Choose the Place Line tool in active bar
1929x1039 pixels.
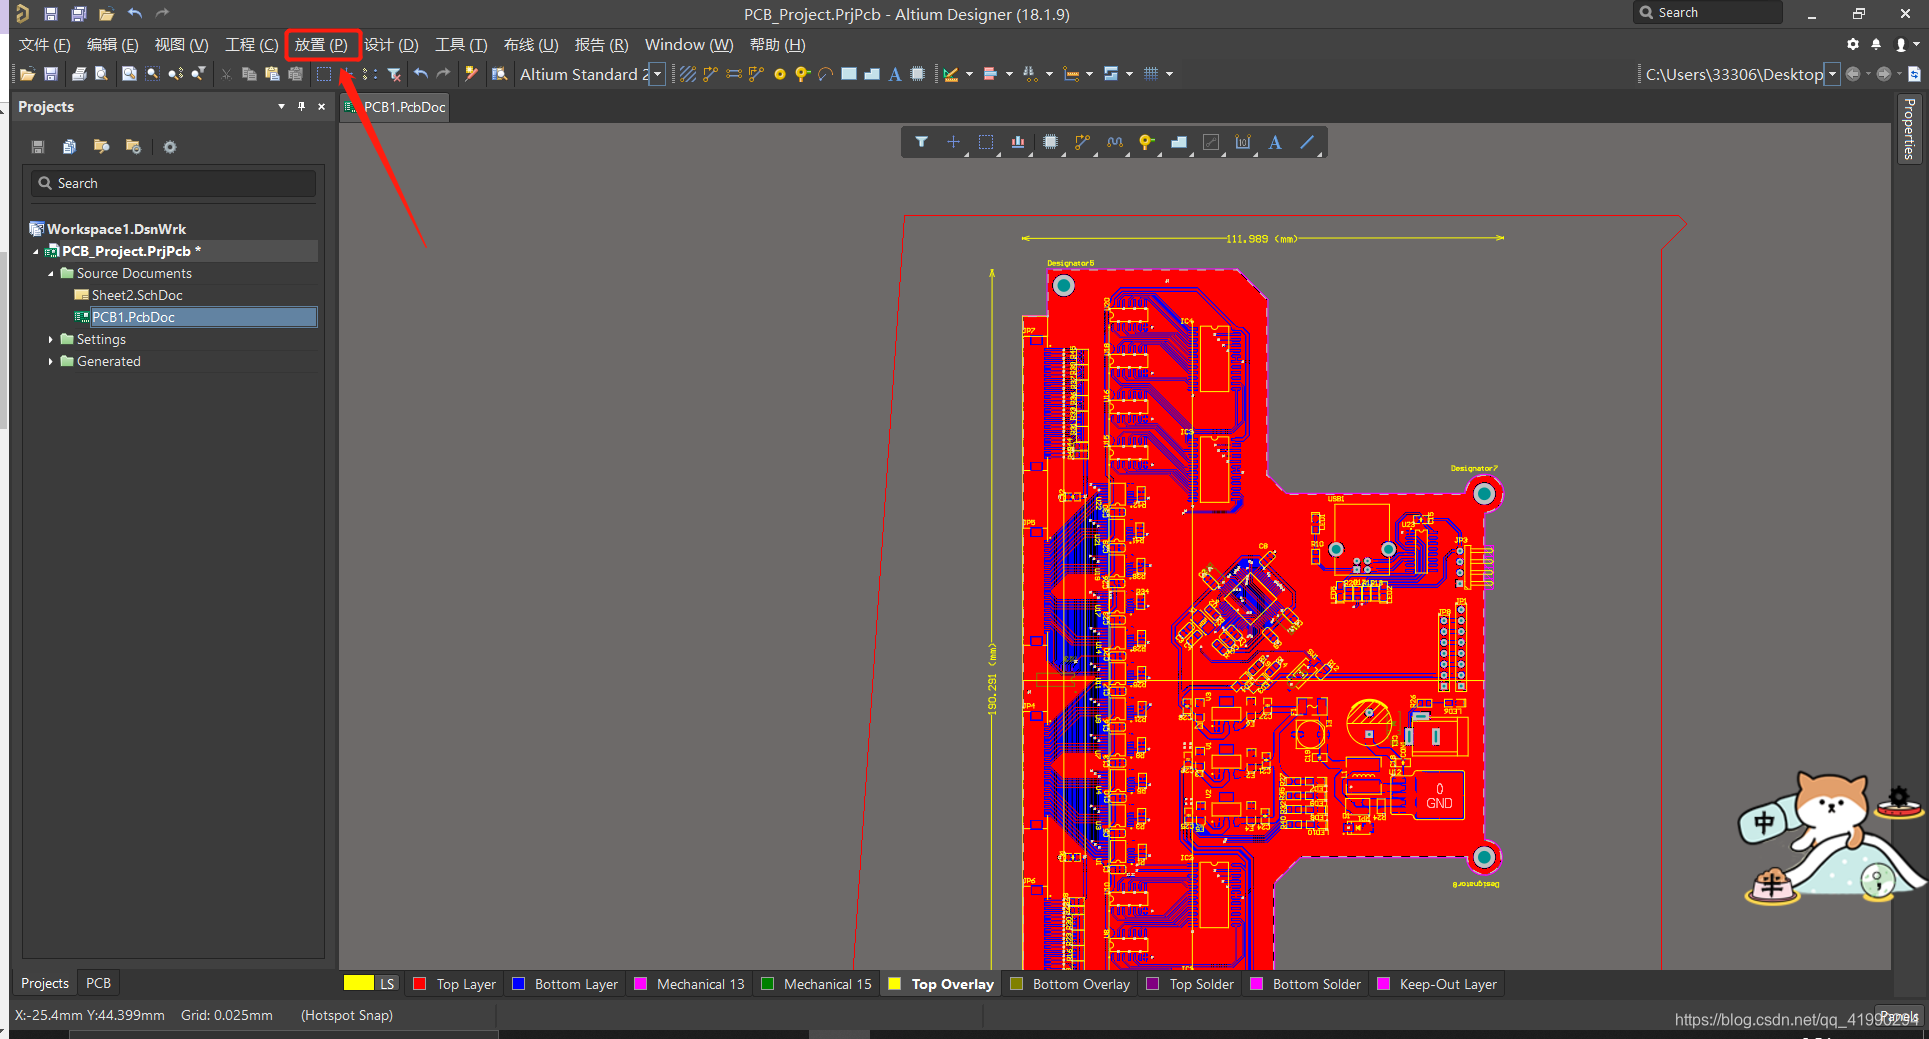pyautogui.click(x=1306, y=143)
